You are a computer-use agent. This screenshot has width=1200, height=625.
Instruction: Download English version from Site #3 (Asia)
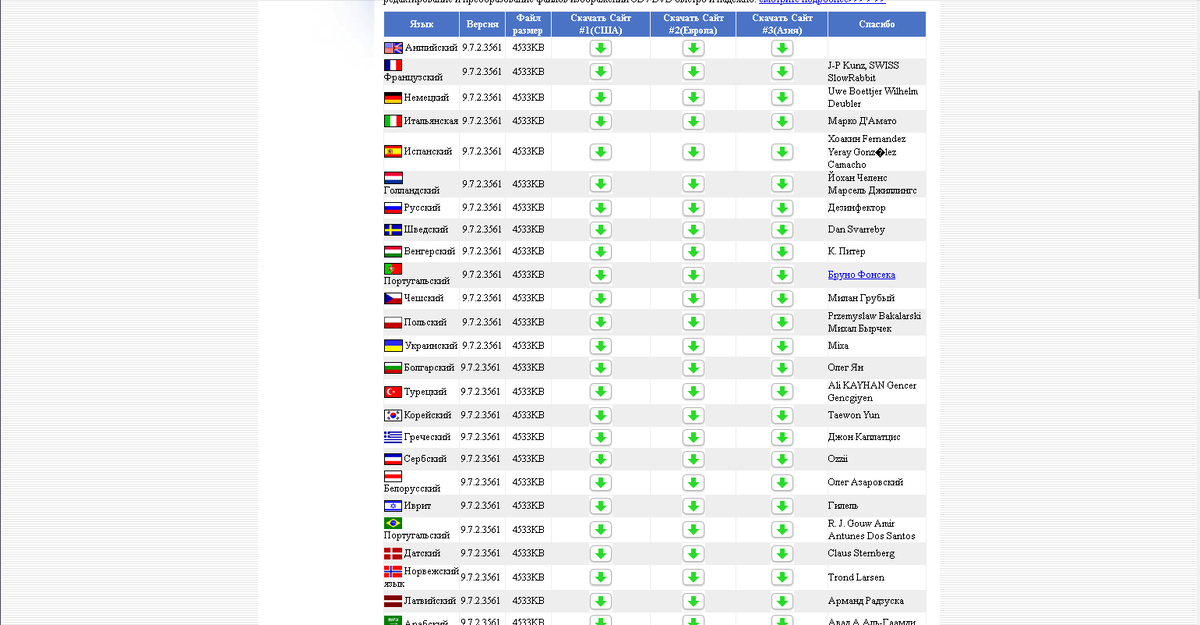[x=782, y=48]
